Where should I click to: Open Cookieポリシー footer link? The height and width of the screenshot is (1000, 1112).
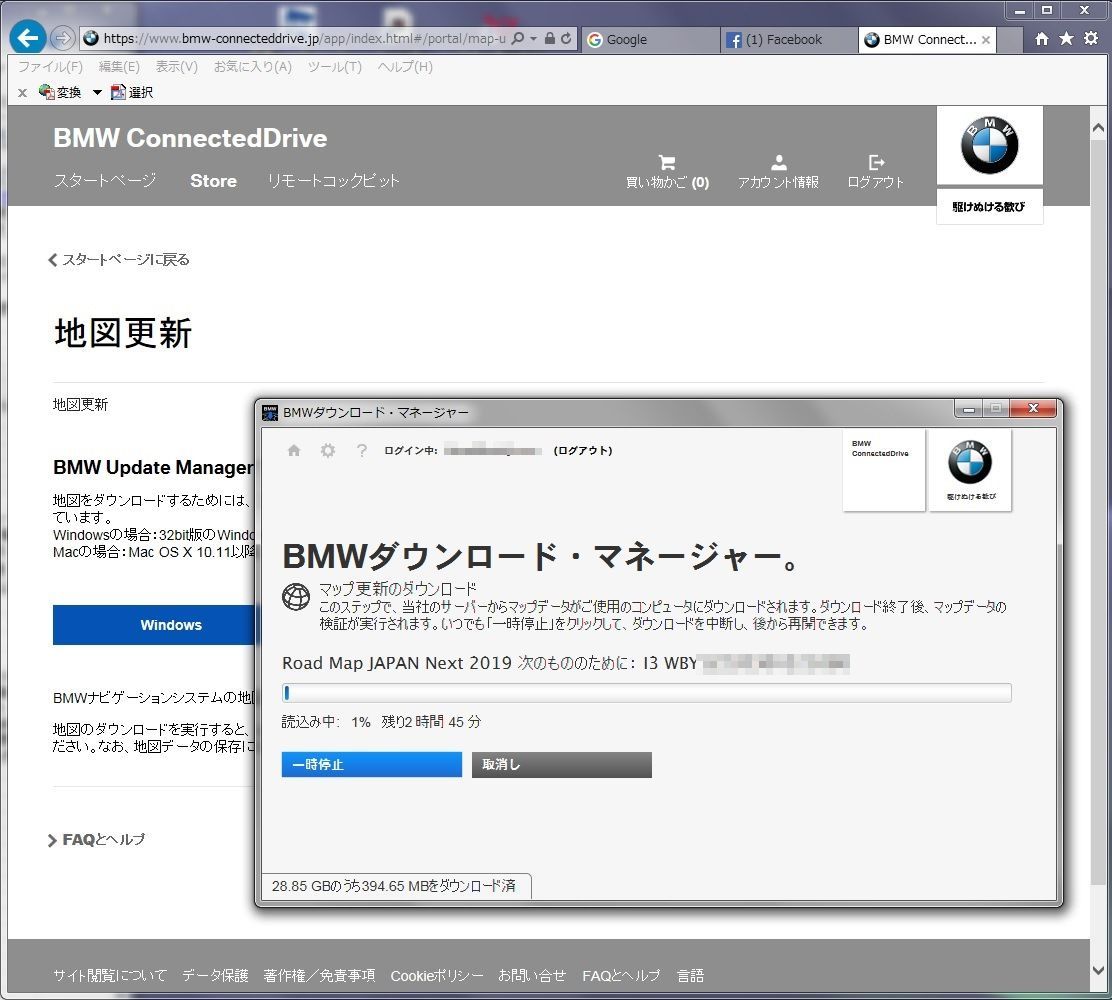pos(437,976)
